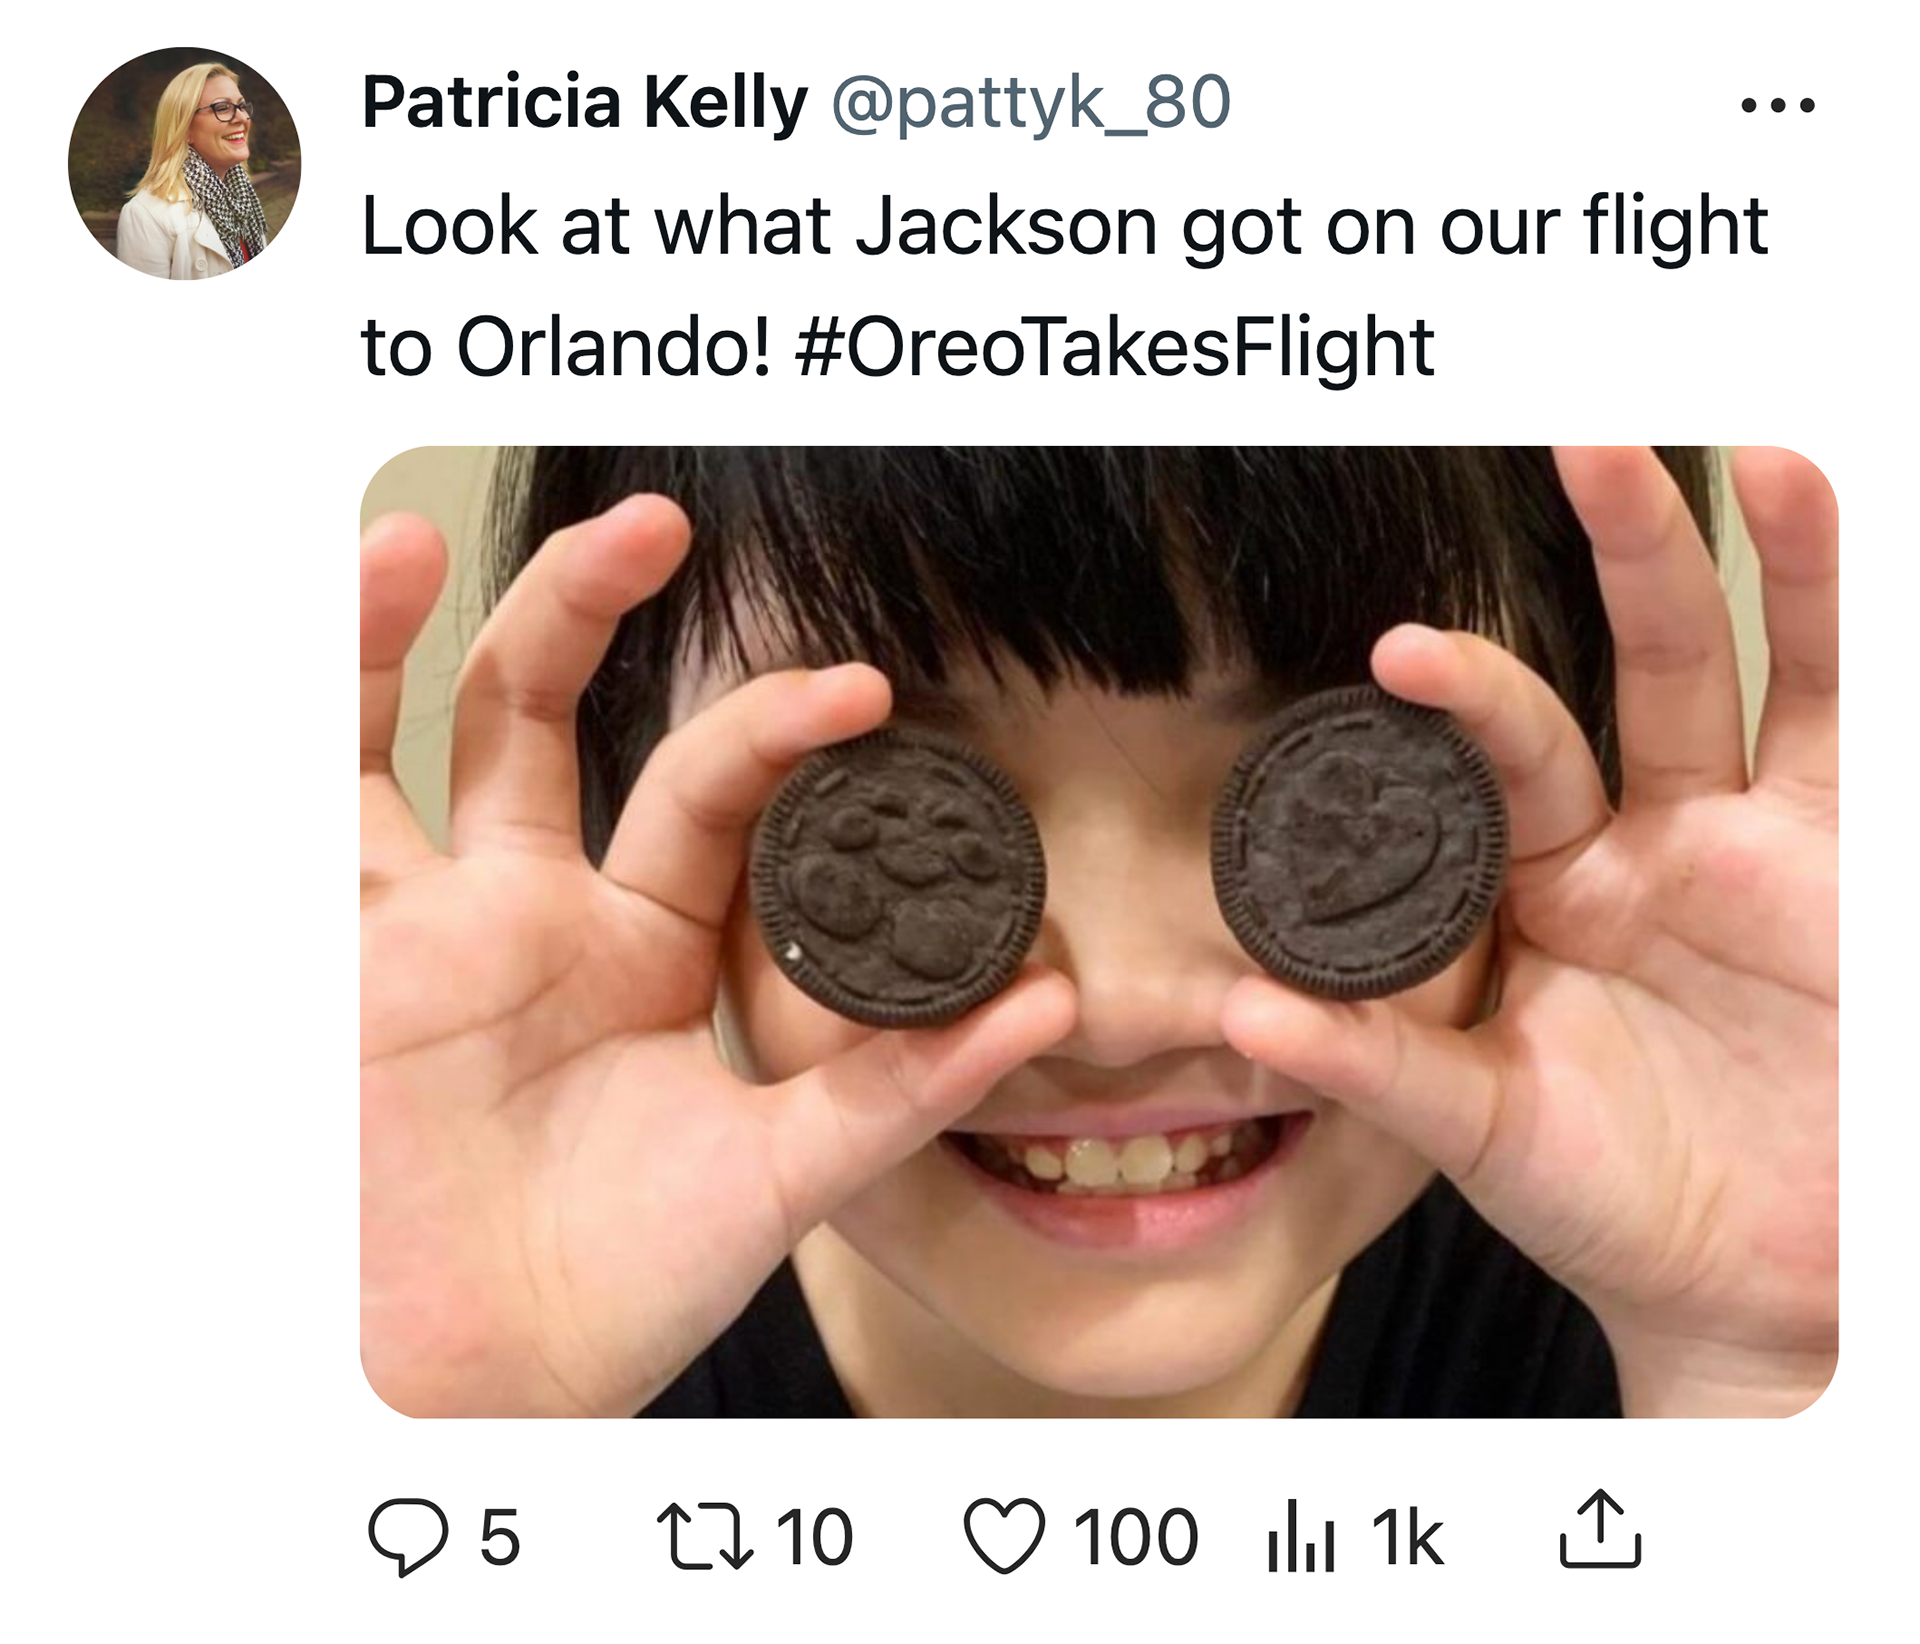Click the like count showing 100
The height and width of the screenshot is (1644, 1920).
(x=1135, y=1537)
